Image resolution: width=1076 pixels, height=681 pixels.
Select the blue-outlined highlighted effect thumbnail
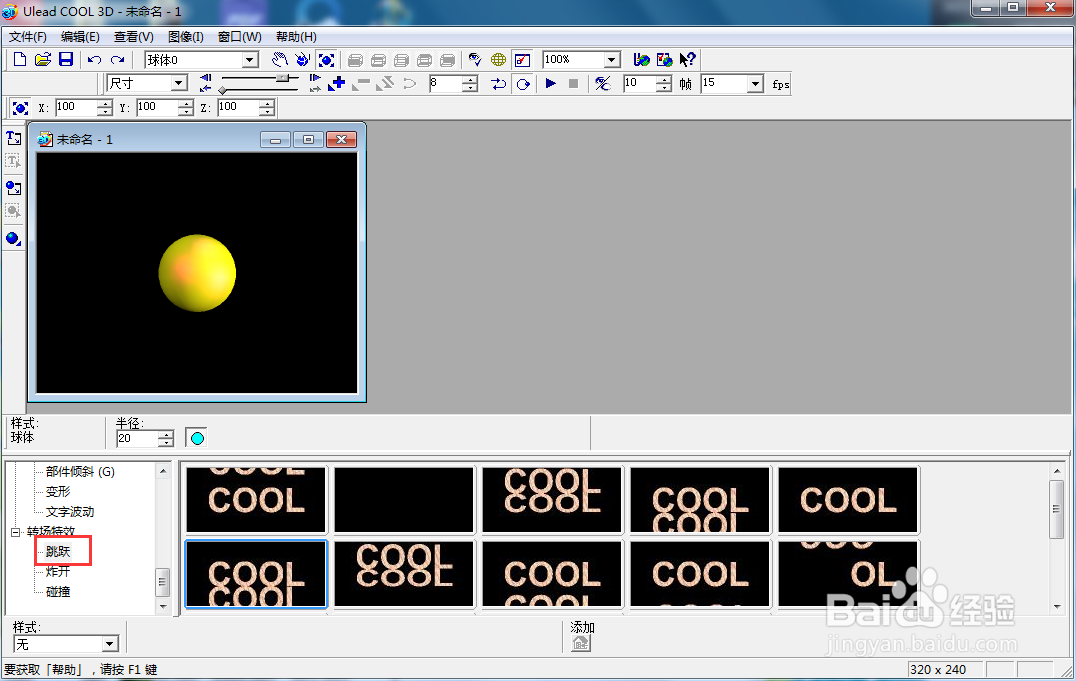[256, 574]
